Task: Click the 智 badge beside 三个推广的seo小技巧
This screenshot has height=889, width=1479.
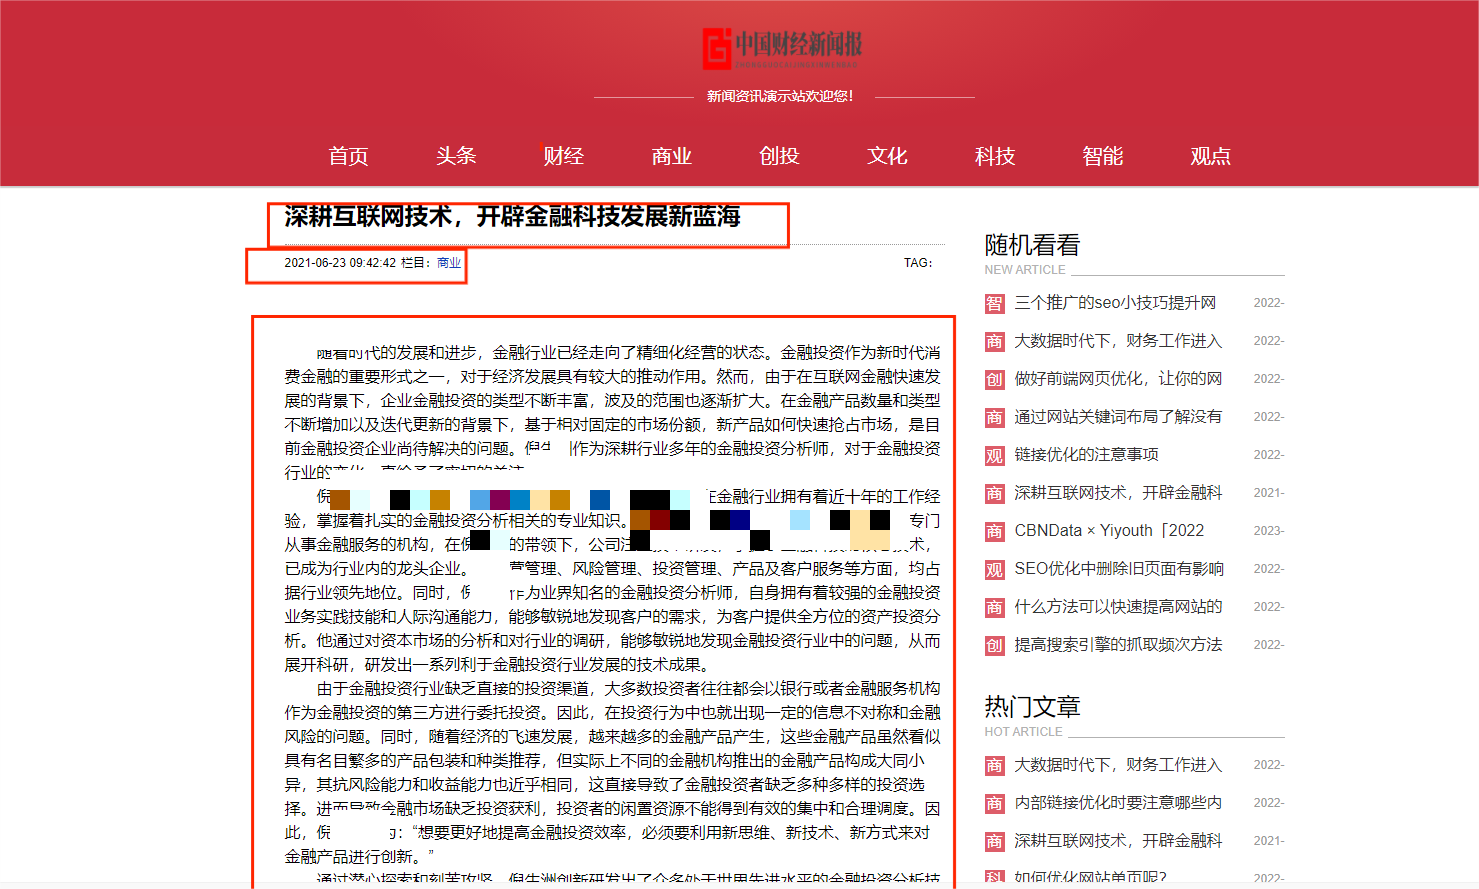Action: (x=994, y=303)
